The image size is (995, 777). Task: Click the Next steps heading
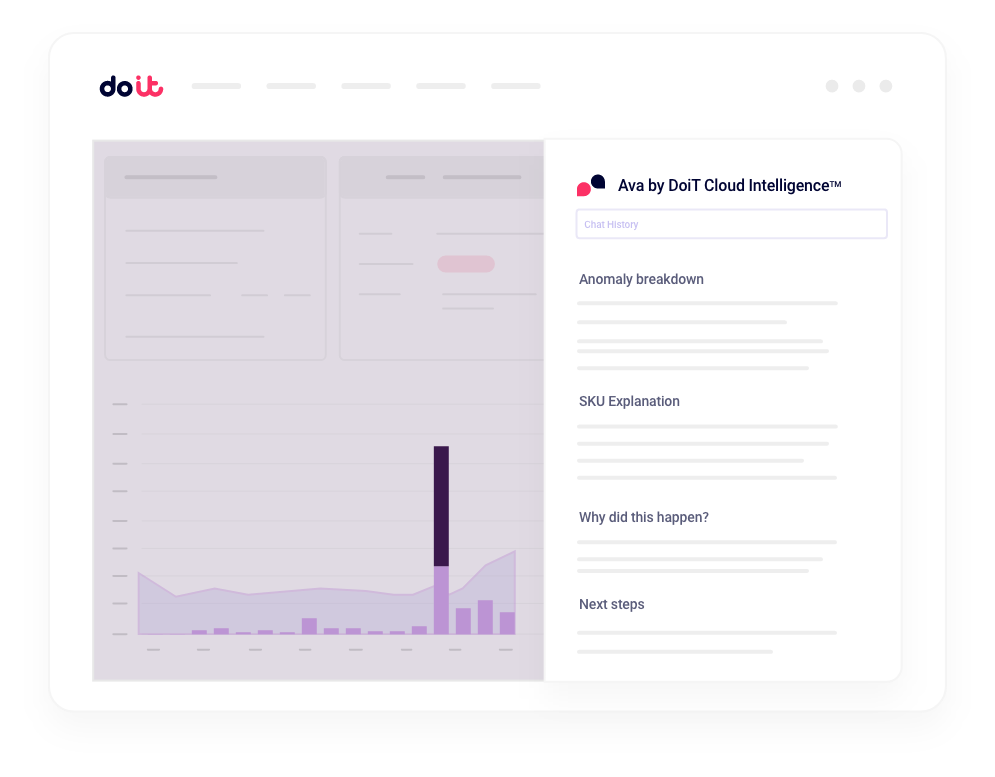click(x=611, y=604)
